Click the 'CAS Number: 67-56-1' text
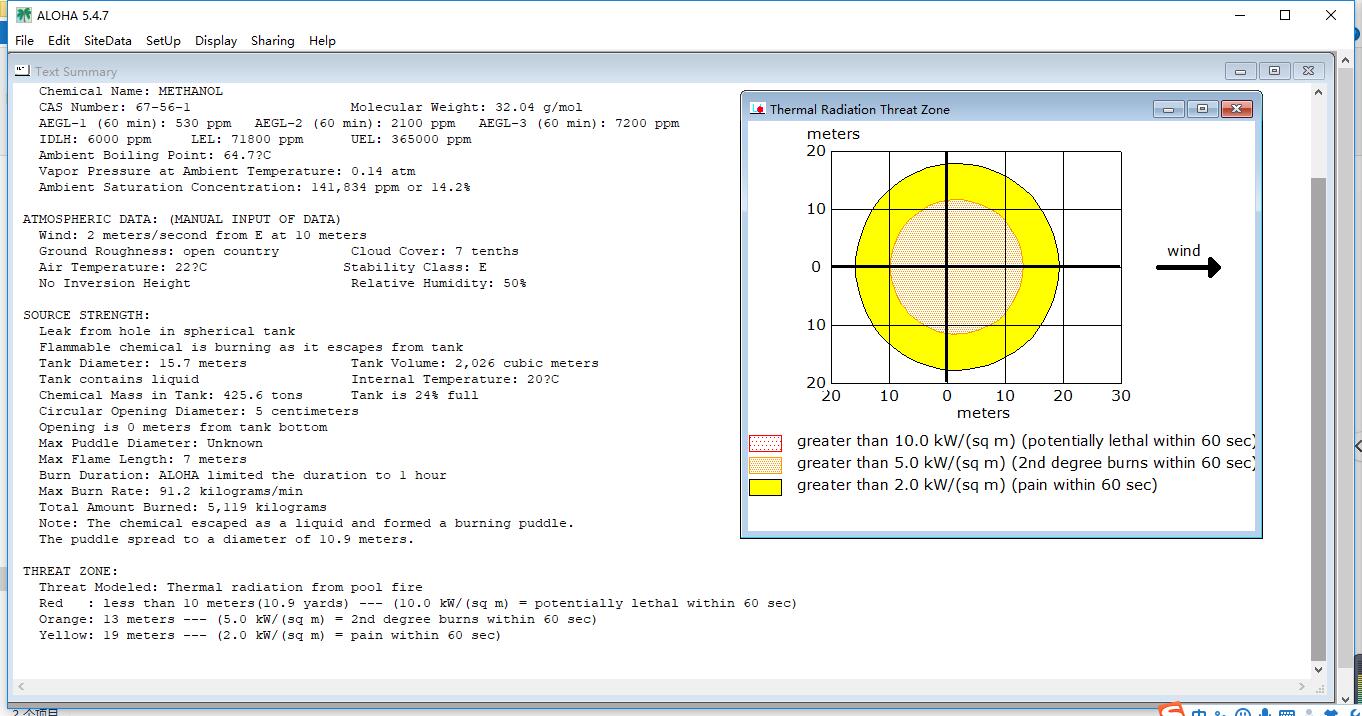The image size is (1362, 716). click(x=115, y=107)
